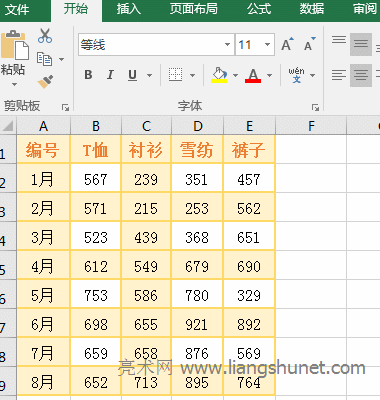Select cell containing 586
This screenshot has height=400, width=380.
[x=146, y=294]
